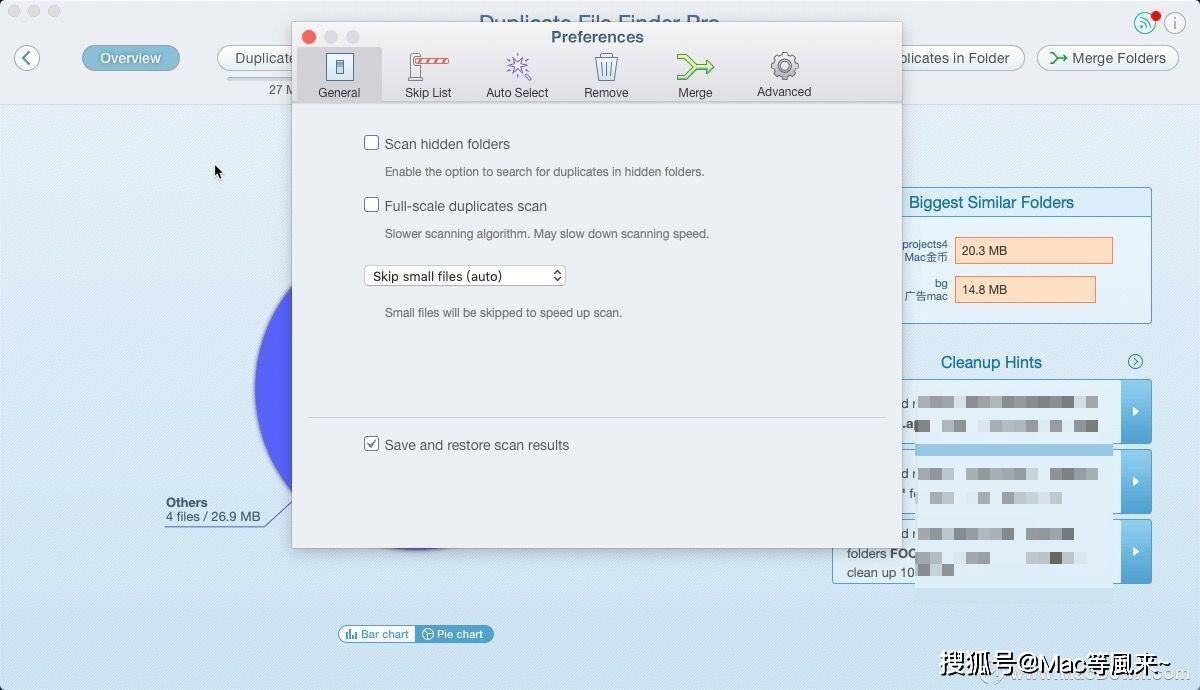The image size is (1200, 690).
Task: Open the Remove preferences tab
Action: tap(606, 74)
